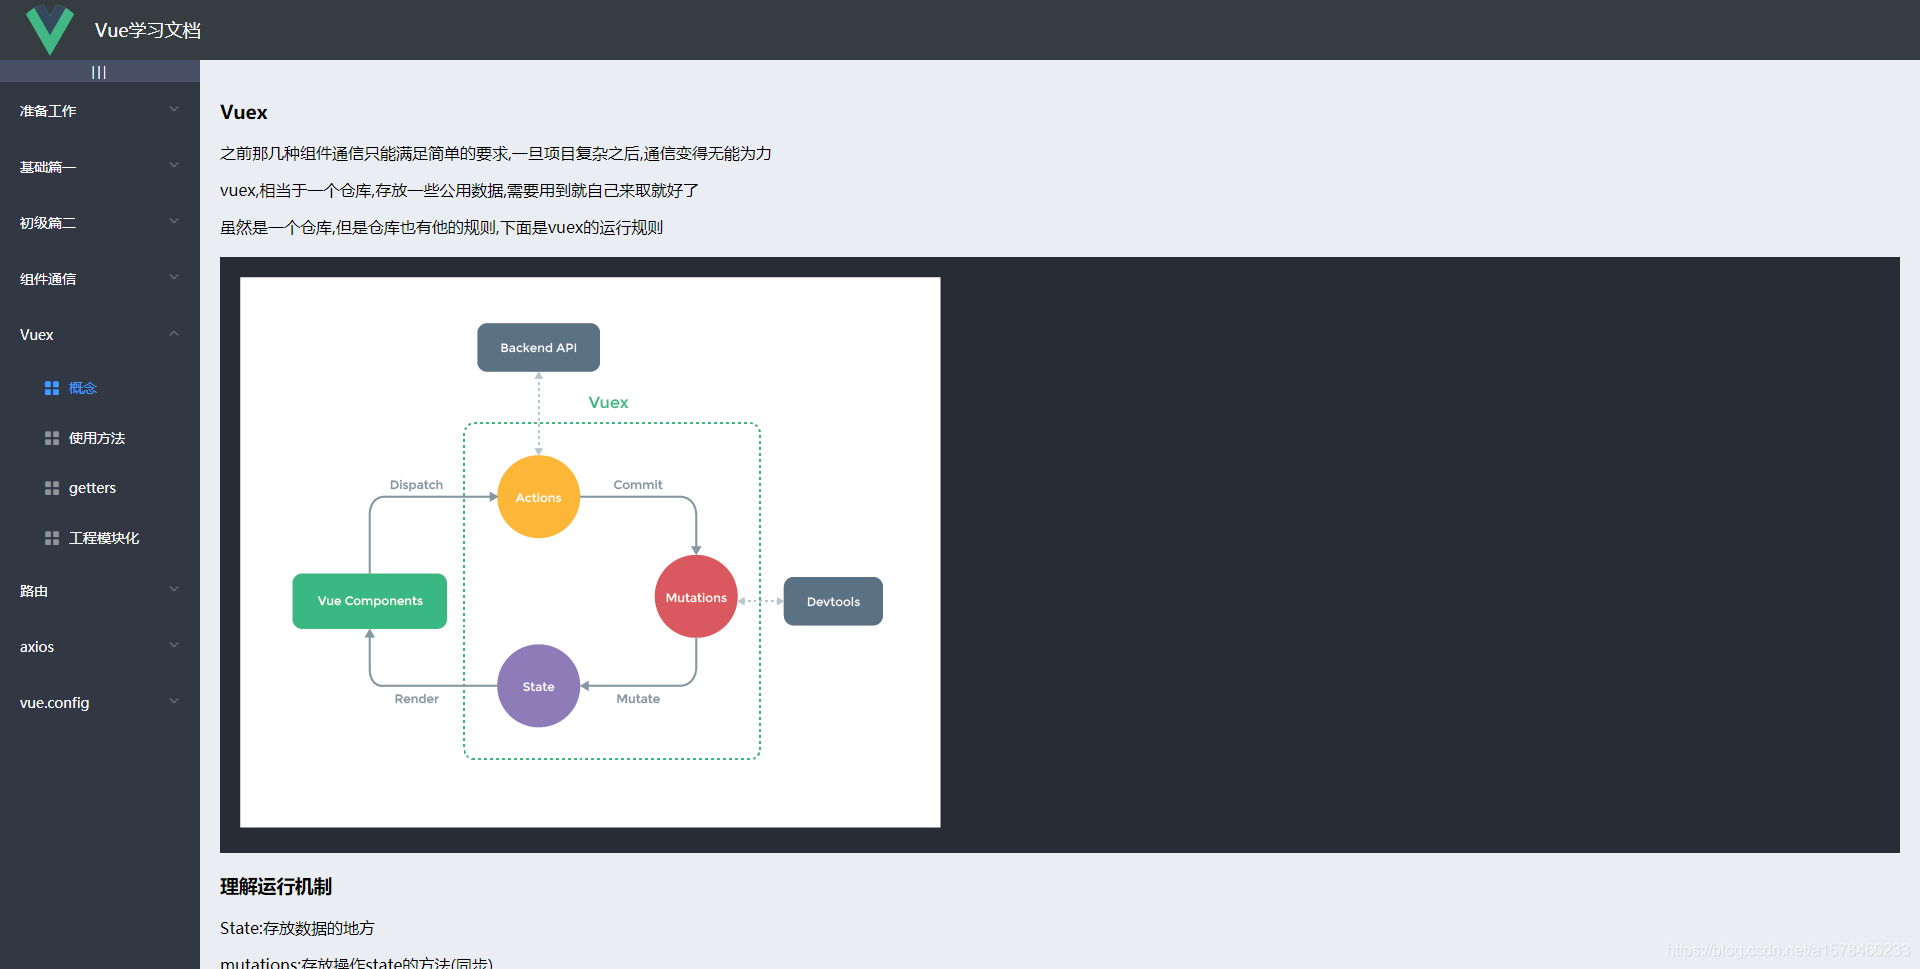Click the Vue Components box in diagram

pos(369,601)
